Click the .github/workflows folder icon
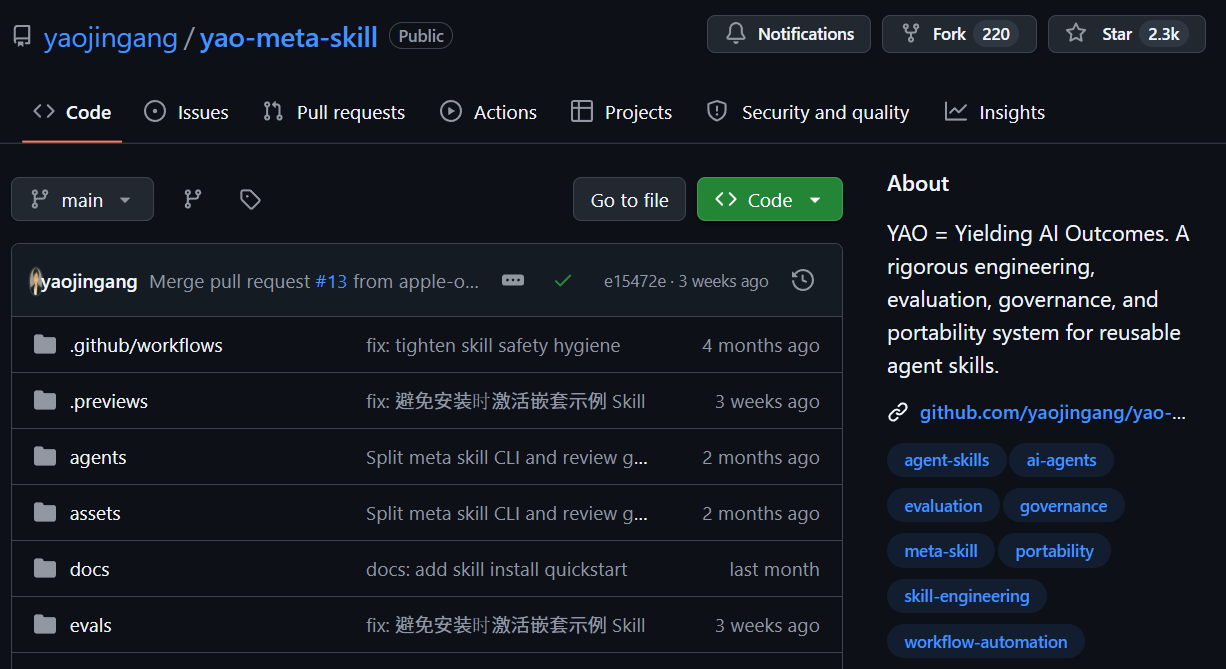The image size is (1226, 669). (45, 345)
